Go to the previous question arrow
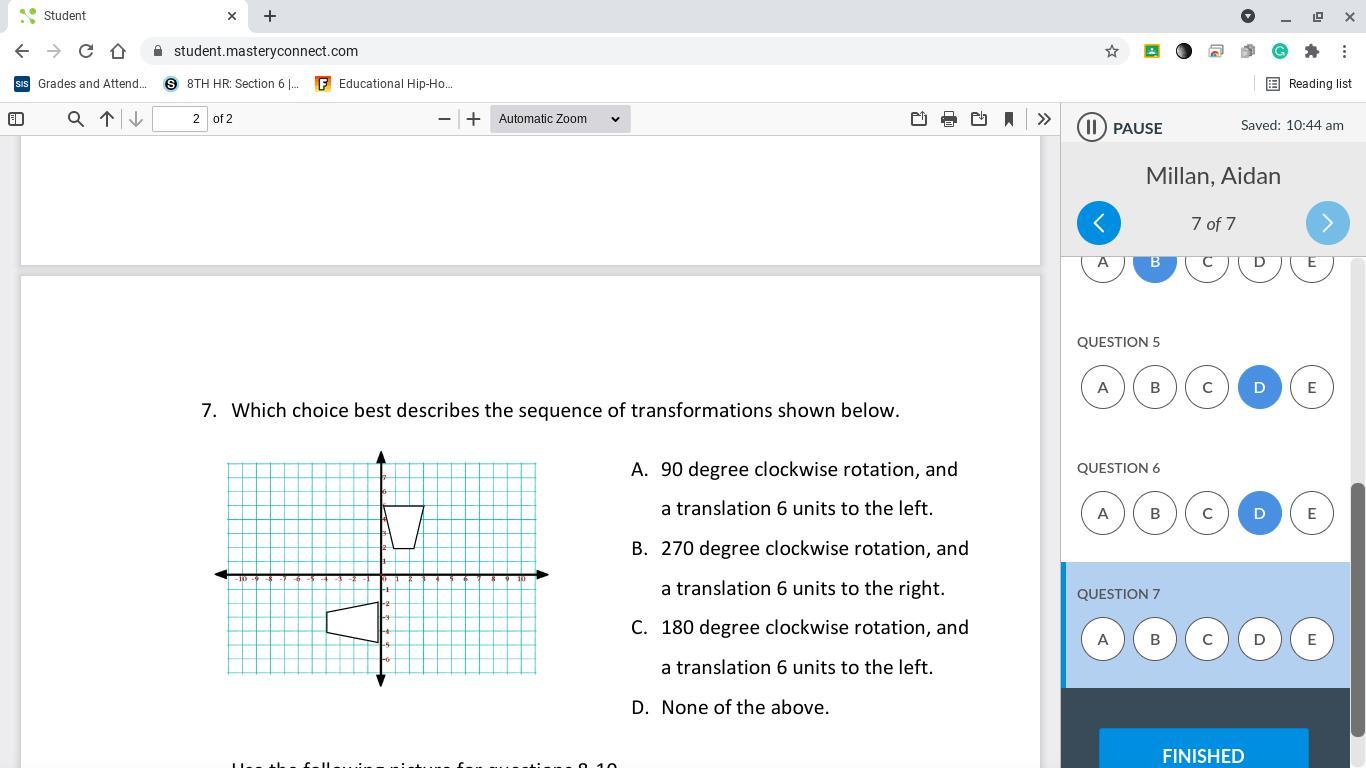The width and height of the screenshot is (1366, 768). coord(1099,223)
